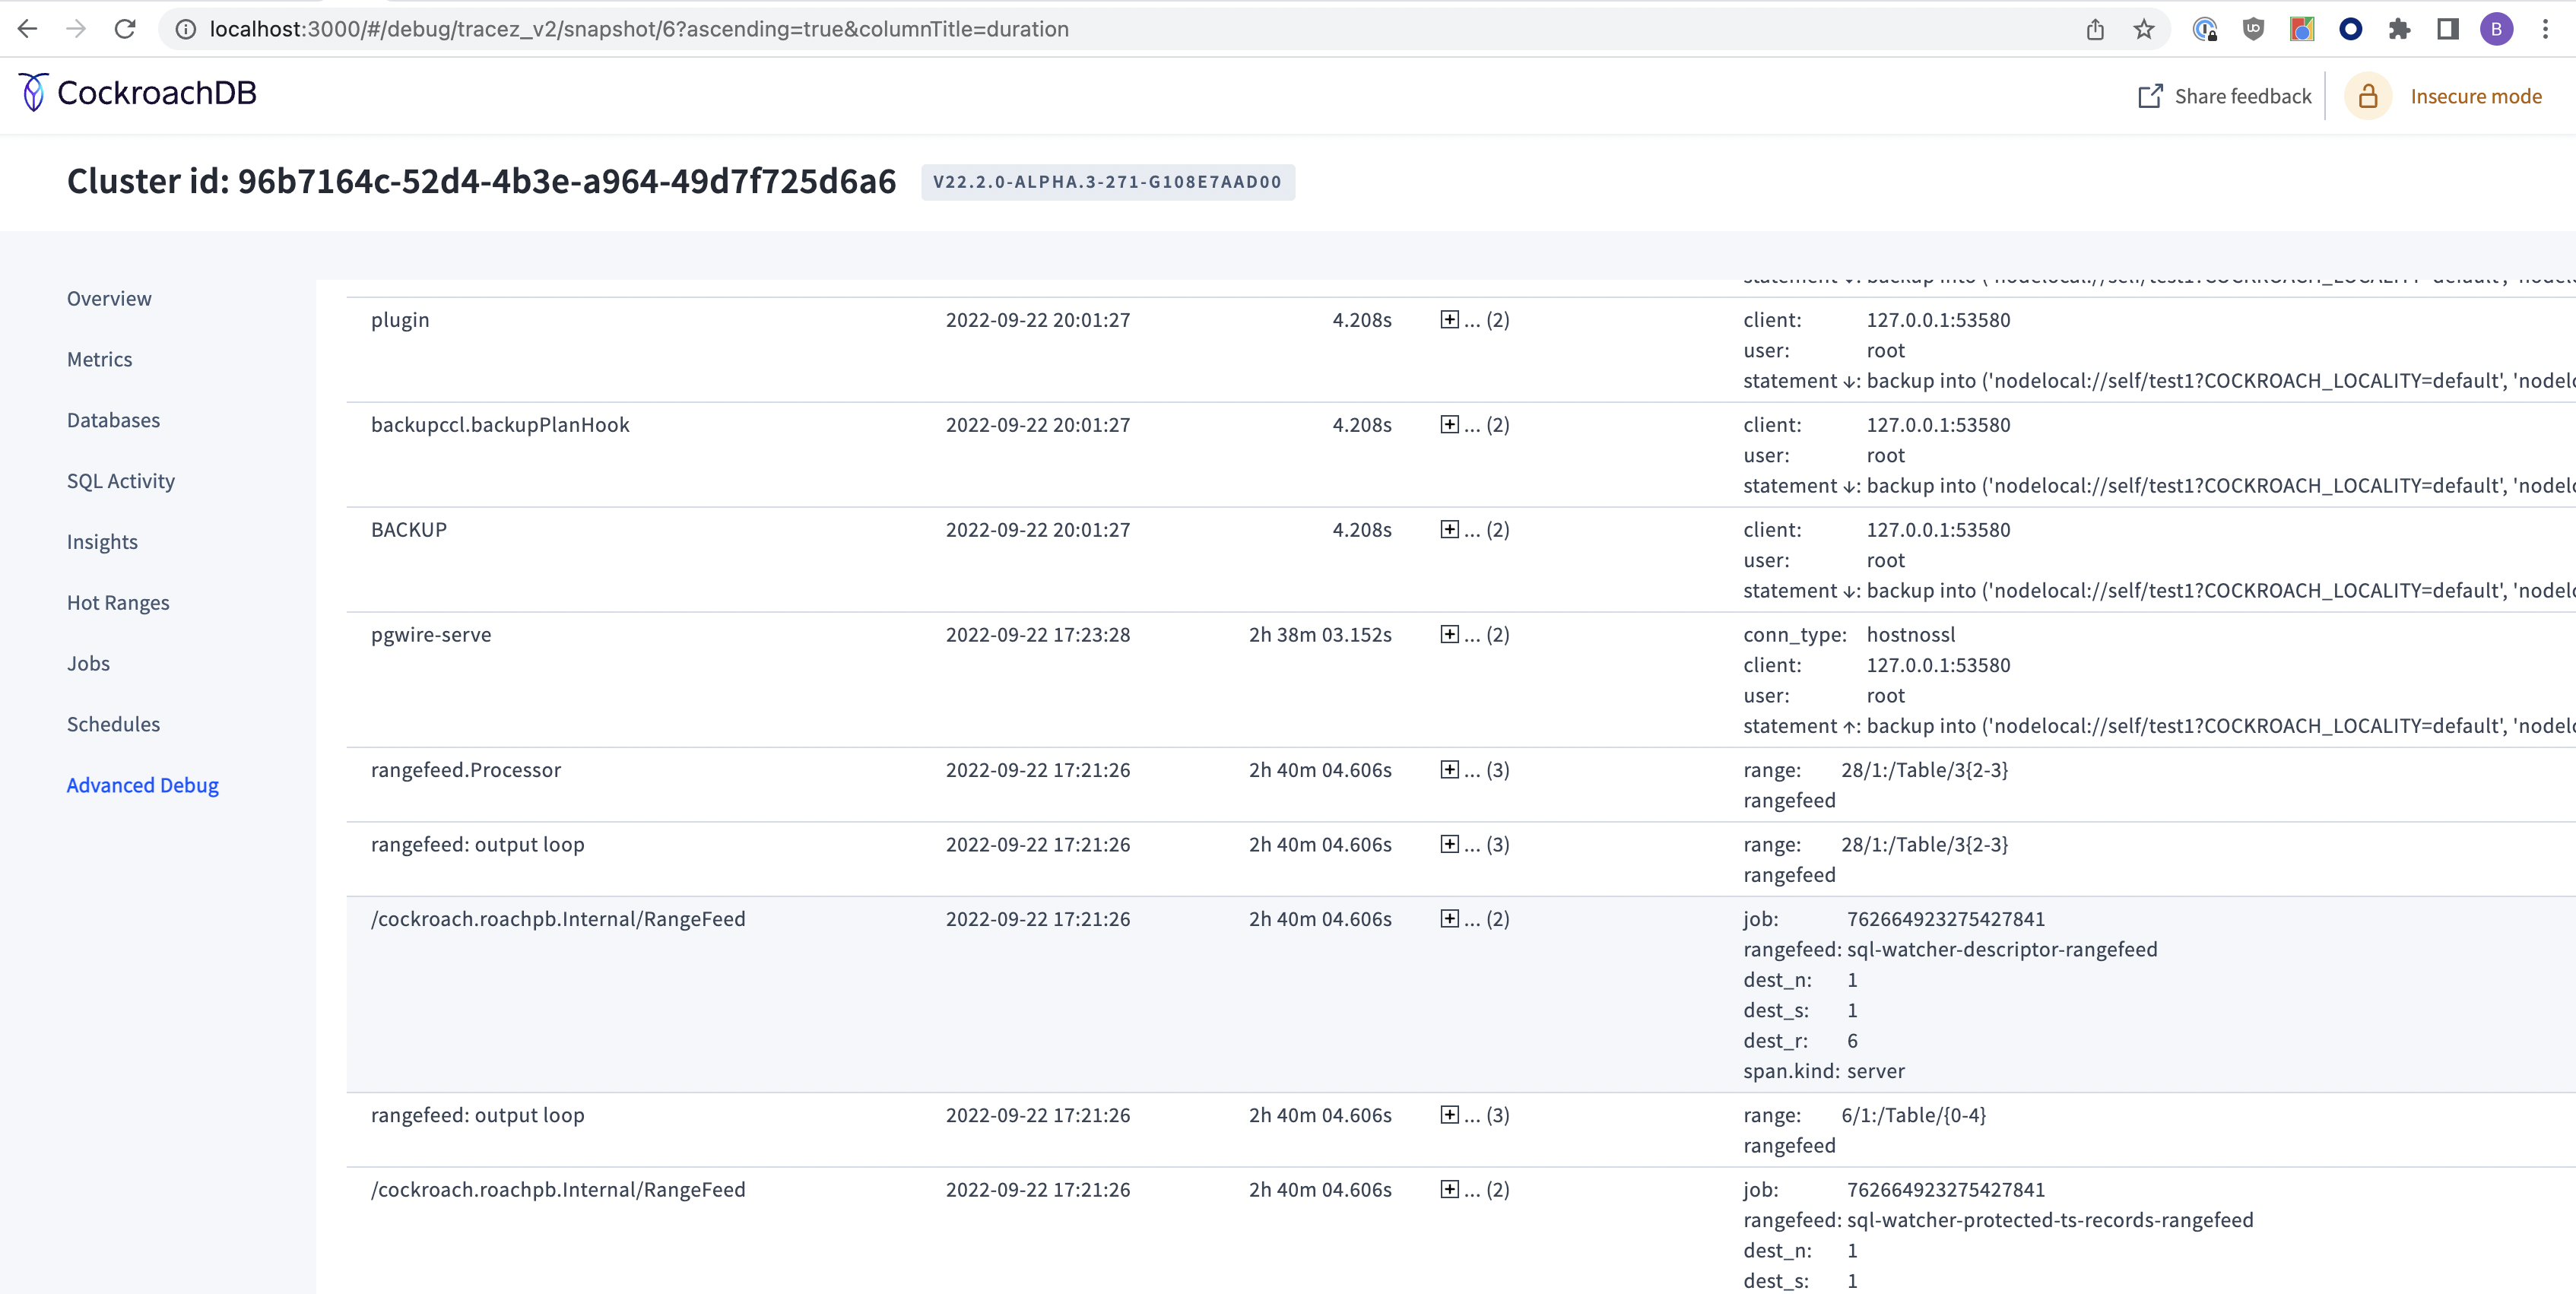This screenshot has width=2576, height=1294.
Task: Click the Insecure mode link
Action: tap(2475, 97)
